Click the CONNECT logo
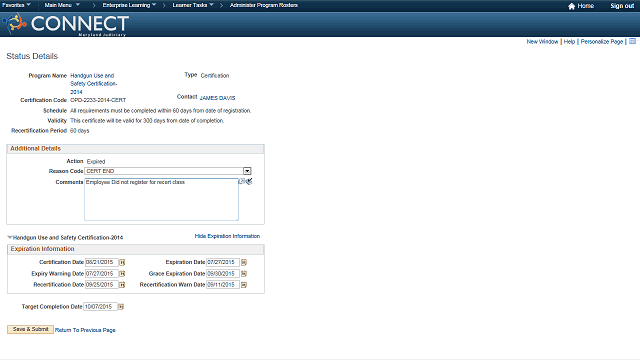640x360 pixels. 66,24
